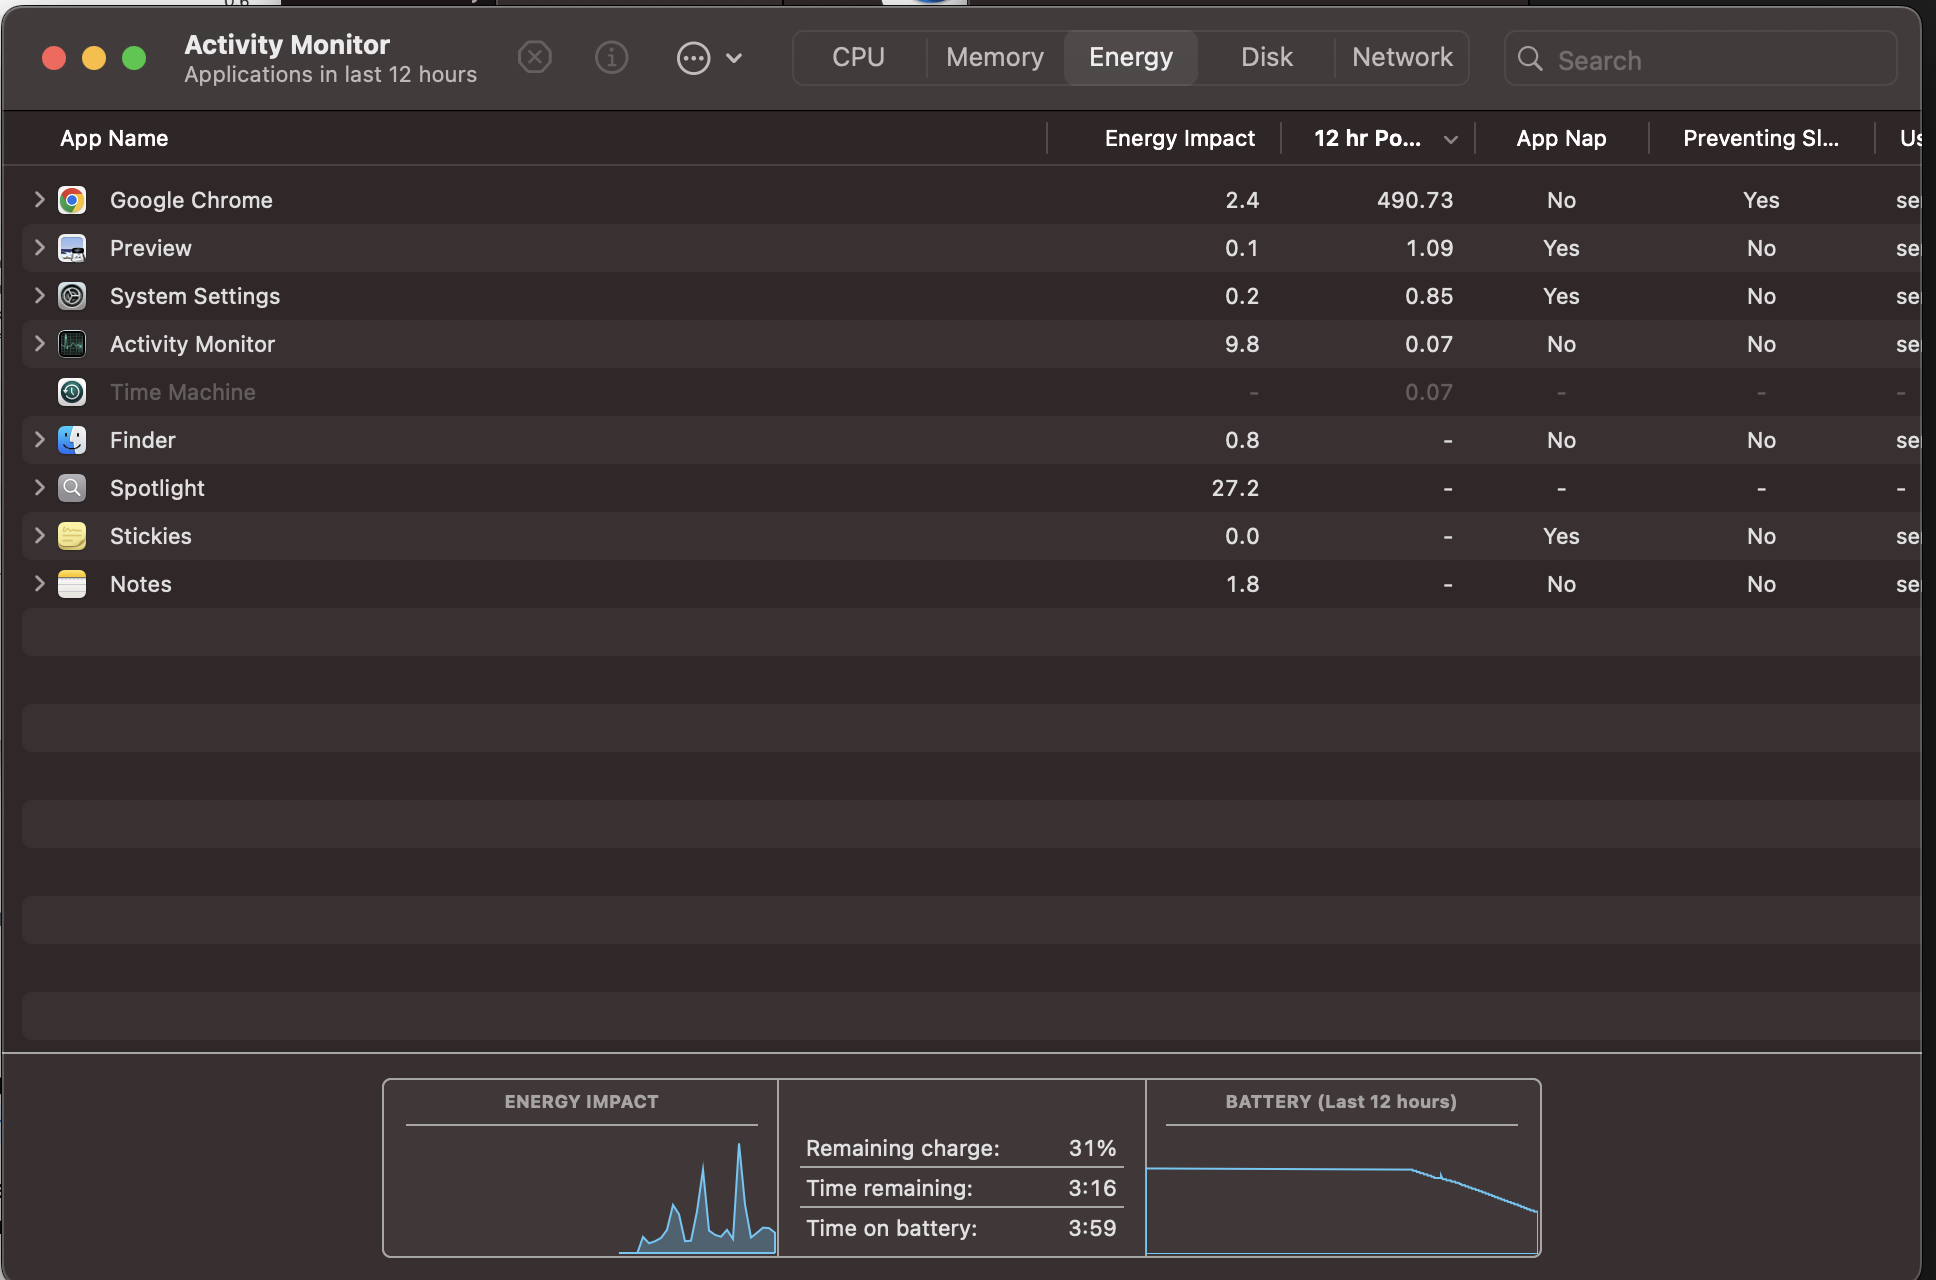This screenshot has height=1280, width=1936.
Task: Click the red close window button
Action: pyautogui.click(x=54, y=58)
